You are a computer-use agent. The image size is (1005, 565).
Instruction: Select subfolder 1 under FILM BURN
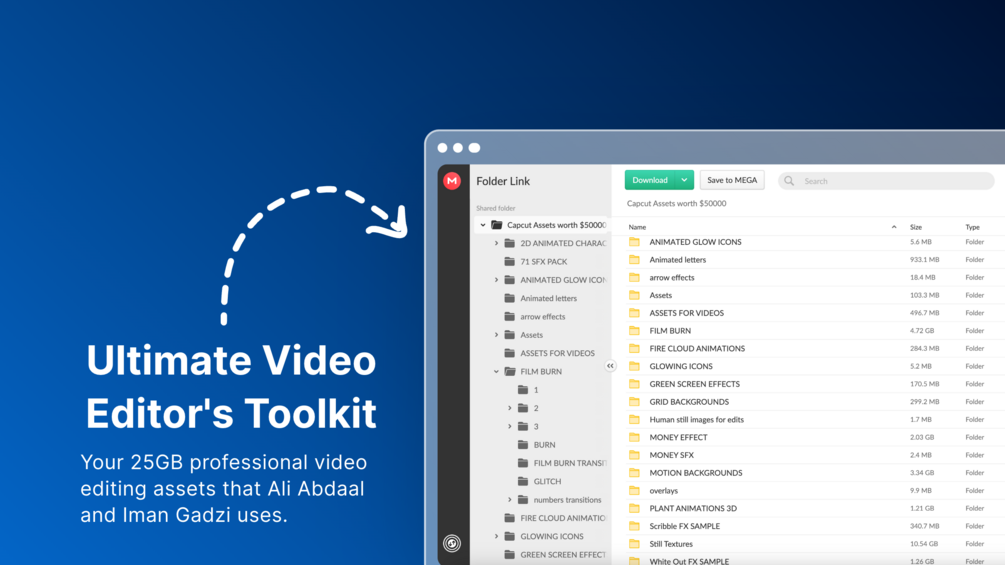click(536, 390)
